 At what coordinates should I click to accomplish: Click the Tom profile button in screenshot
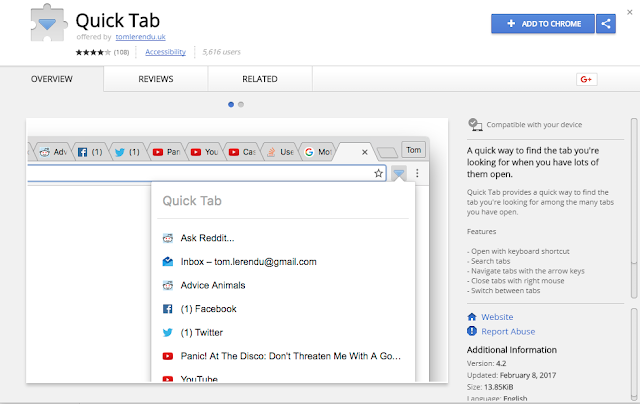(413, 150)
